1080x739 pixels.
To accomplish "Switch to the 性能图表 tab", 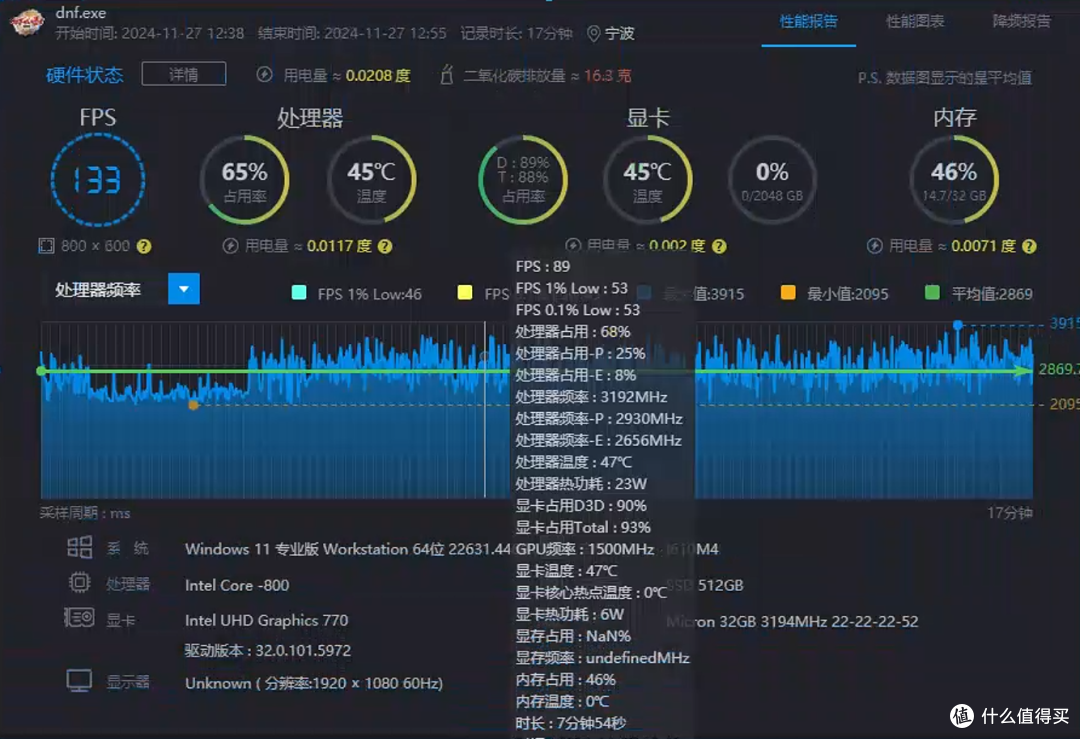I will 915,21.
